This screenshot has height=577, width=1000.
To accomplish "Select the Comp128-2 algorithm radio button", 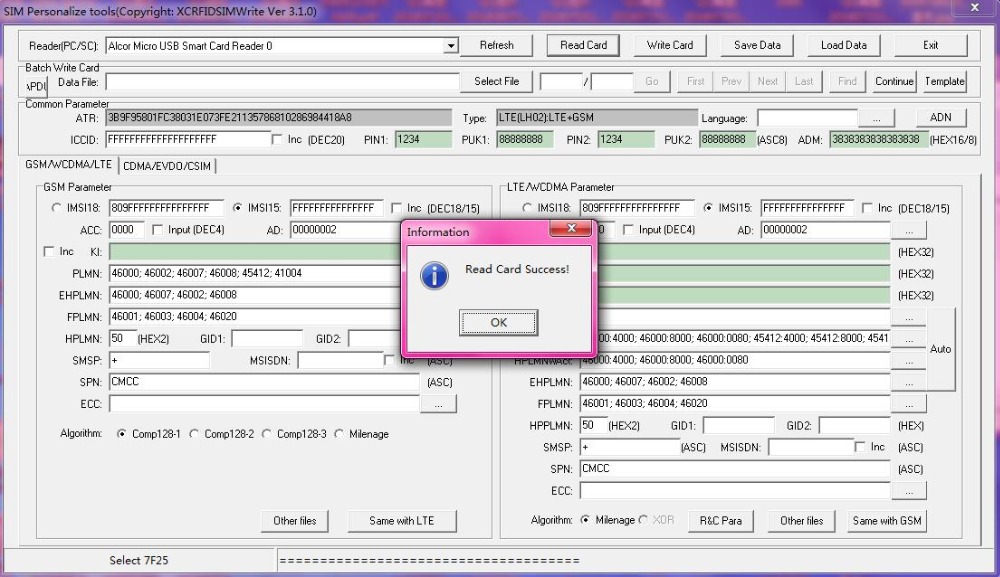I will pyautogui.click(x=195, y=435).
